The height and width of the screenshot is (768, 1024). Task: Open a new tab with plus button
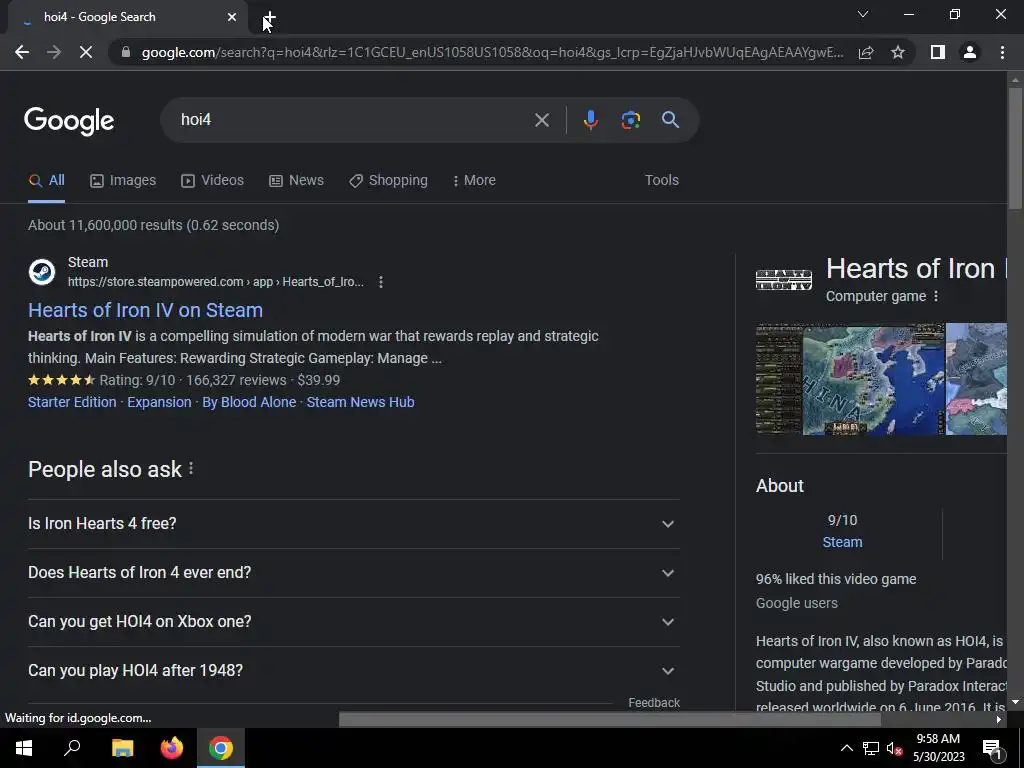[x=270, y=17]
